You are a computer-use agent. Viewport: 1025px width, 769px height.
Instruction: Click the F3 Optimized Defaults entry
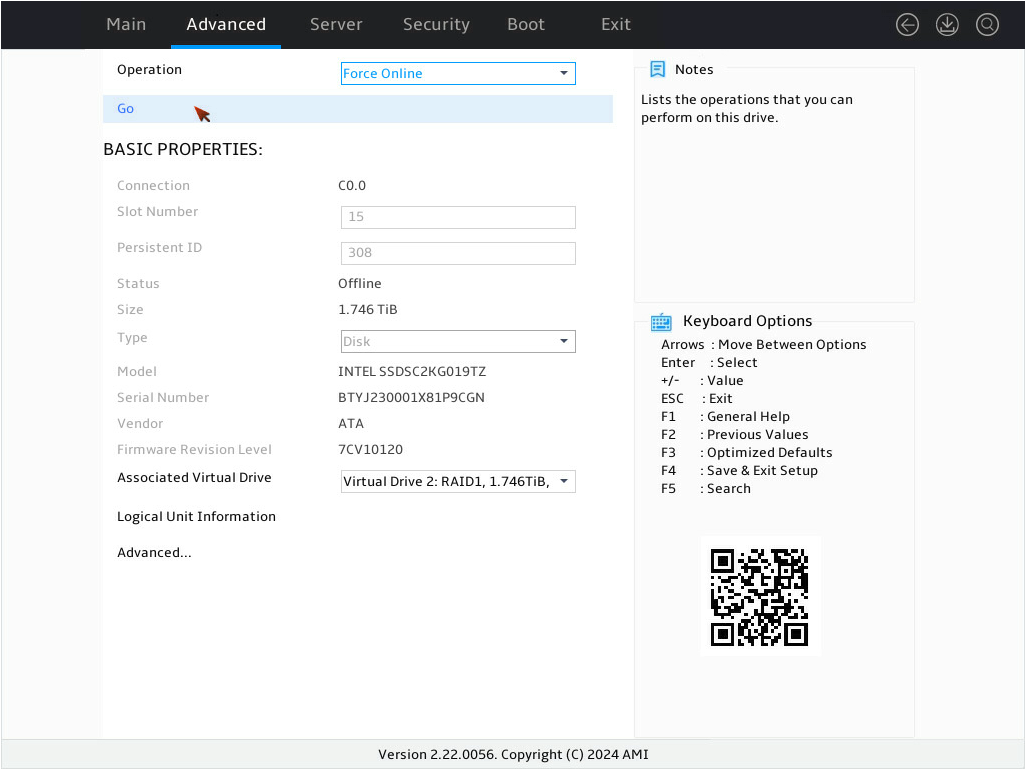point(747,453)
